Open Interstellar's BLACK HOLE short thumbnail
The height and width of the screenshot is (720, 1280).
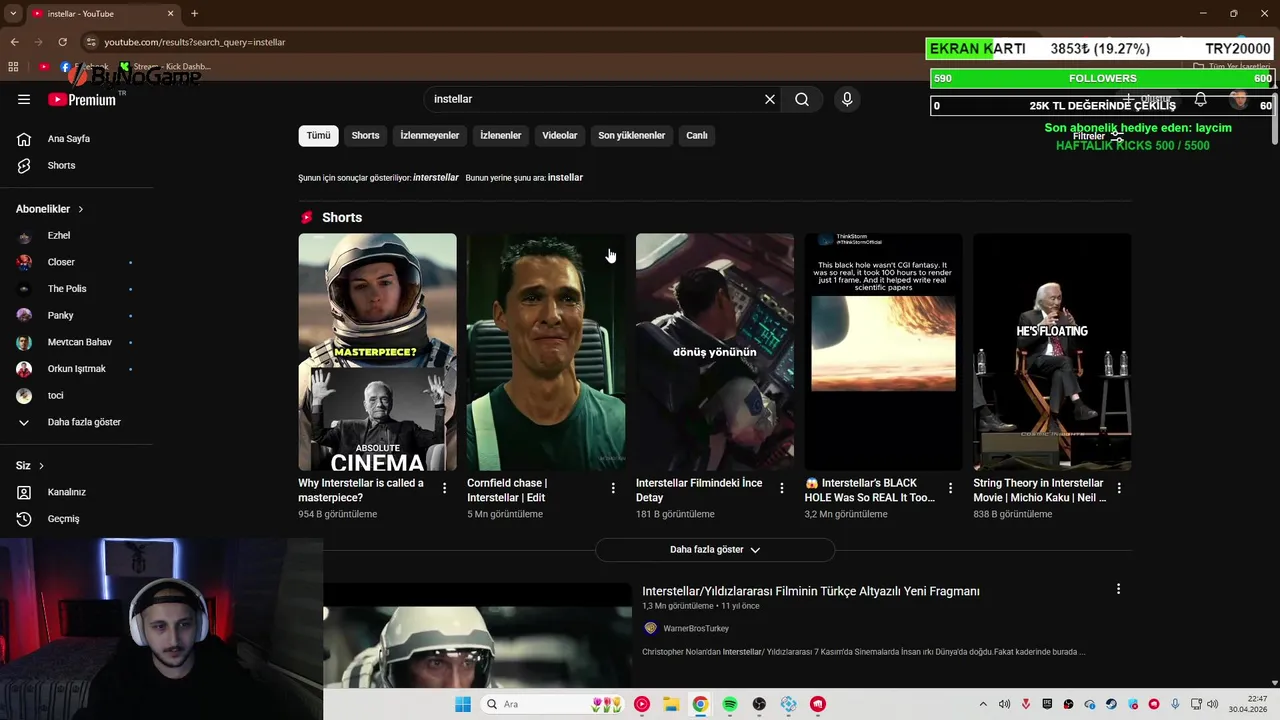(883, 352)
